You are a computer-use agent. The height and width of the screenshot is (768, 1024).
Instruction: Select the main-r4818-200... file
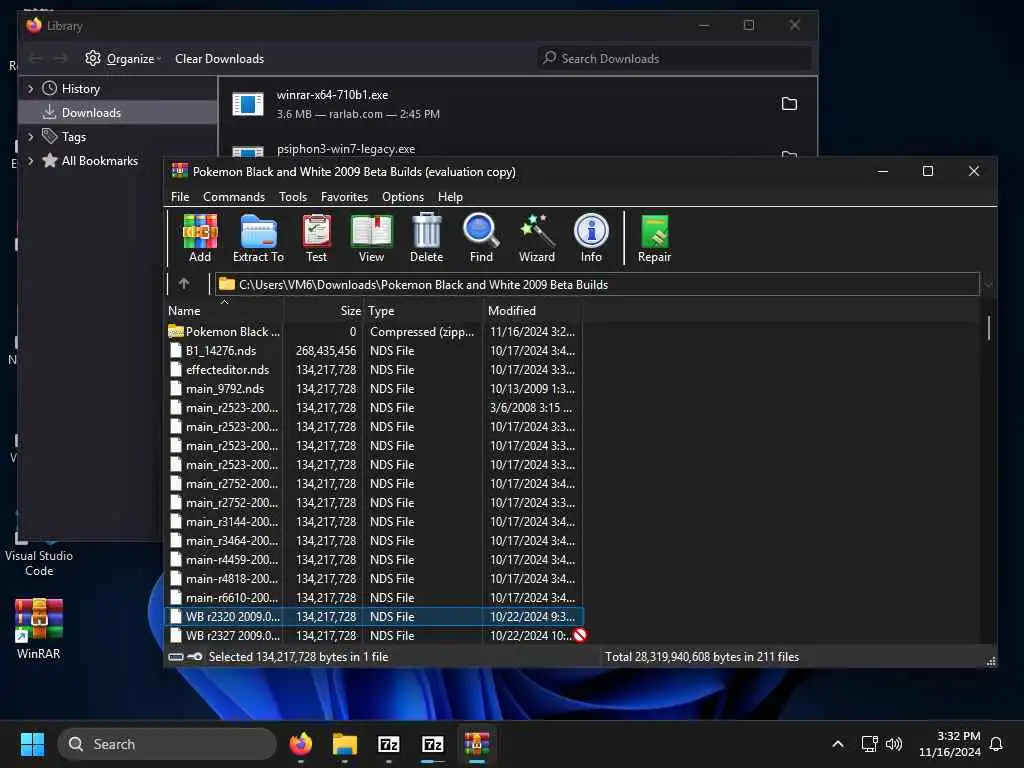(374, 579)
